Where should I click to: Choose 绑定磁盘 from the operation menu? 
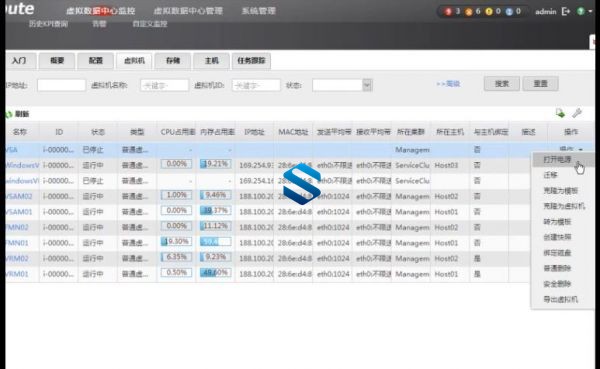point(557,253)
